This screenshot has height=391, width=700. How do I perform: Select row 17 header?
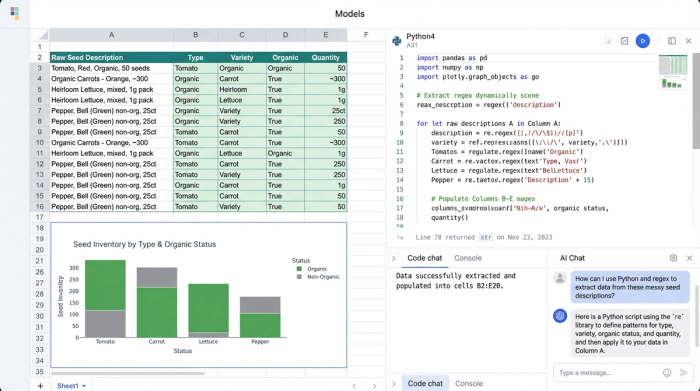click(x=40, y=217)
